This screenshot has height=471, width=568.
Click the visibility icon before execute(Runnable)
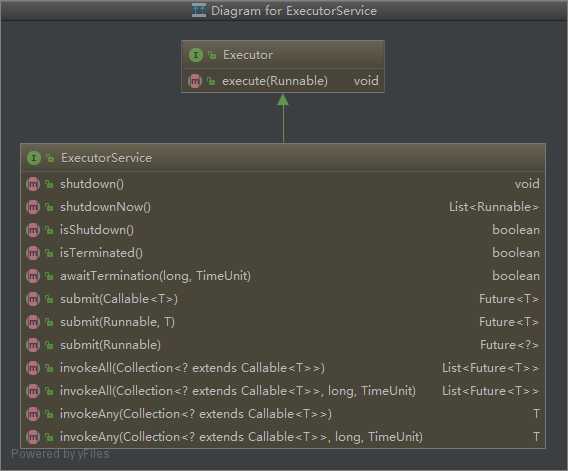coord(211,81)
